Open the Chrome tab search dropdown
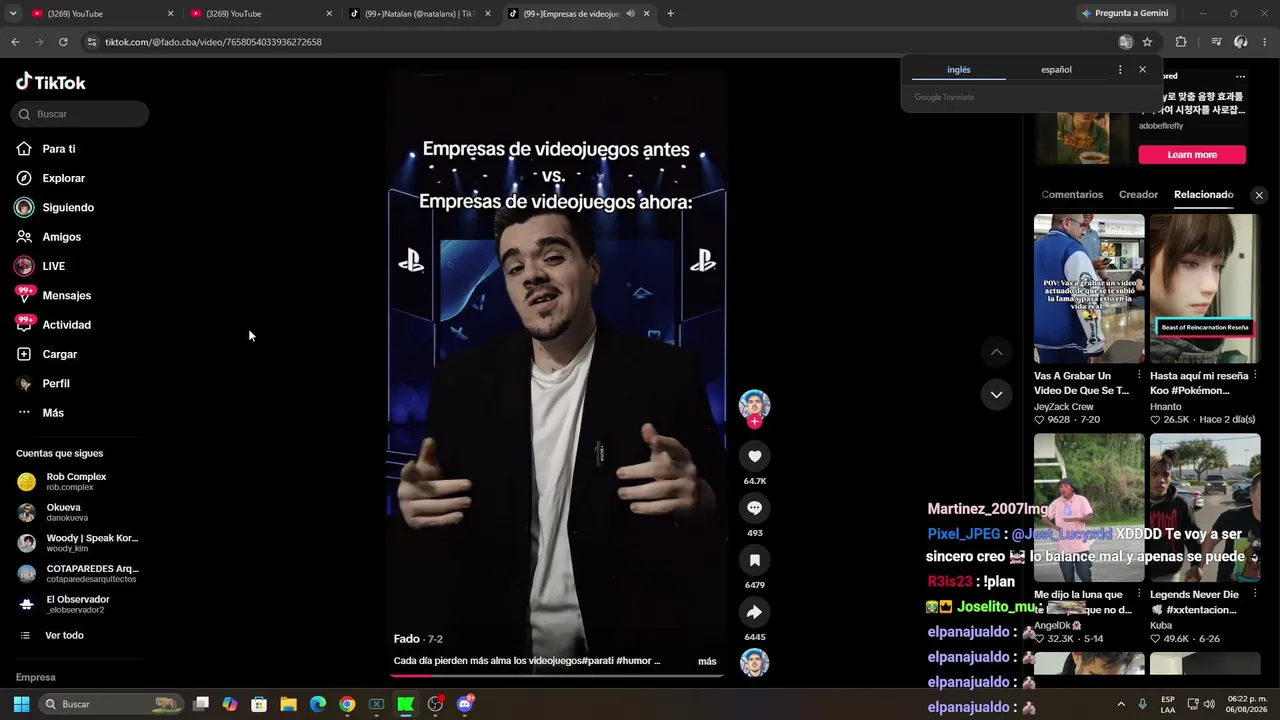 [13, 14]
